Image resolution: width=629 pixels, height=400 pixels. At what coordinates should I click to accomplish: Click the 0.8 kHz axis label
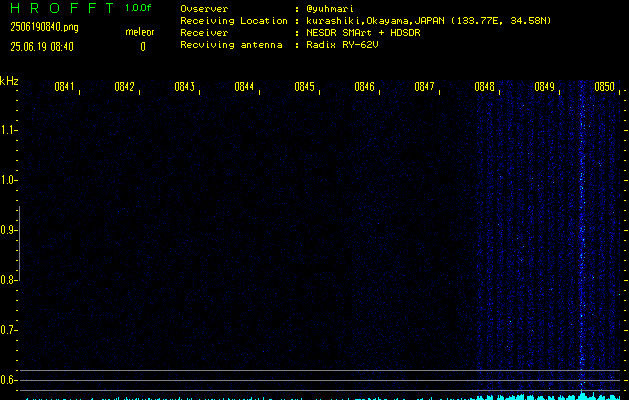(7, 280)
